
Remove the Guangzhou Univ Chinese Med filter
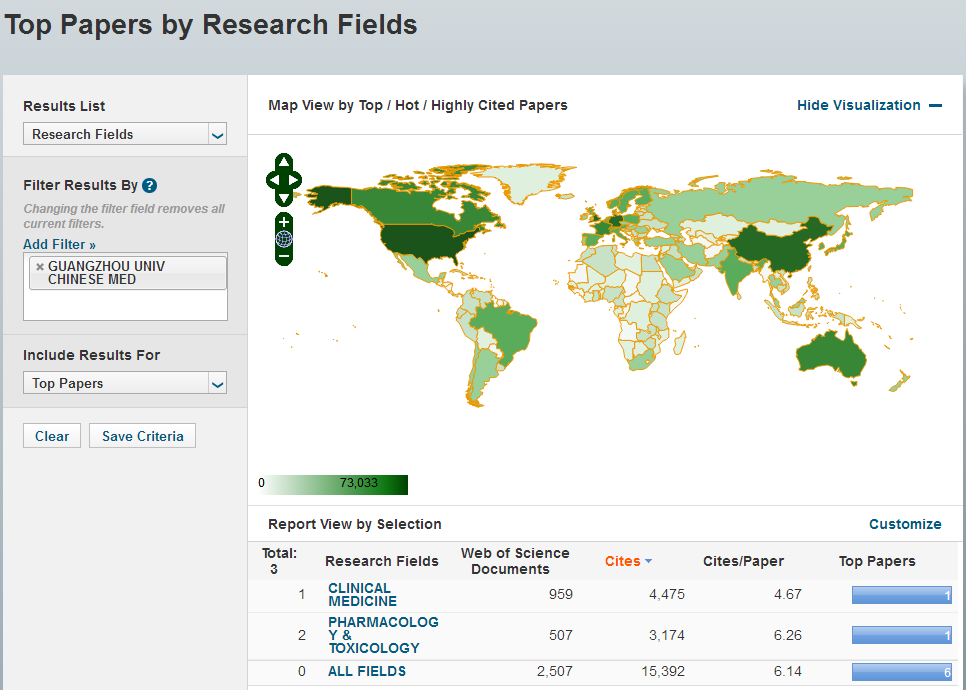tap(40, 267)
